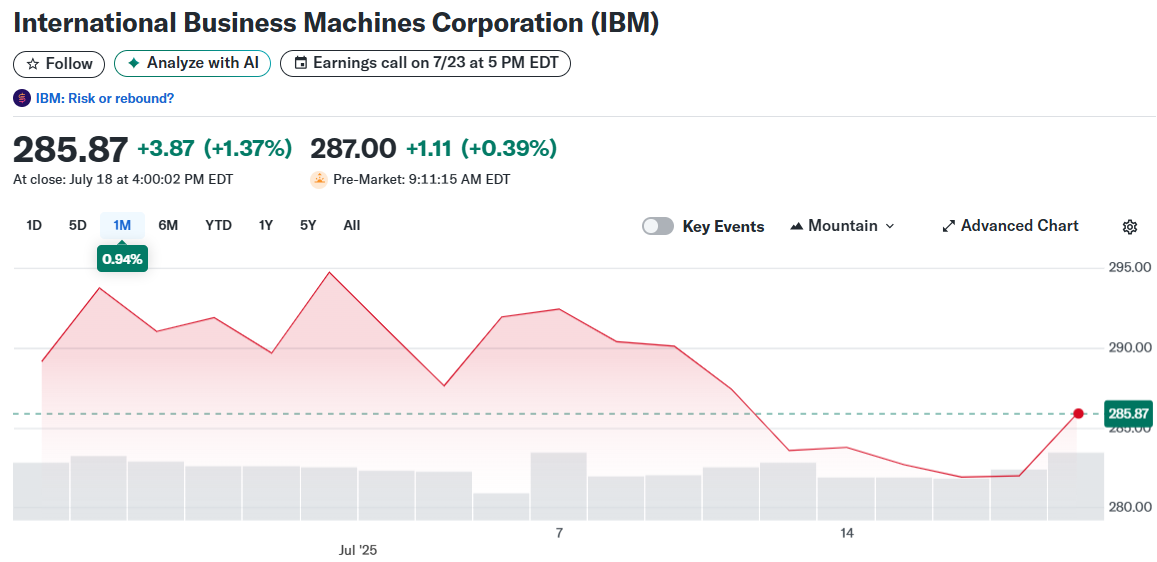Screen dimensions: 1157x562
Task: Click the '14' date axis label
Action: [x=846, y=532]
